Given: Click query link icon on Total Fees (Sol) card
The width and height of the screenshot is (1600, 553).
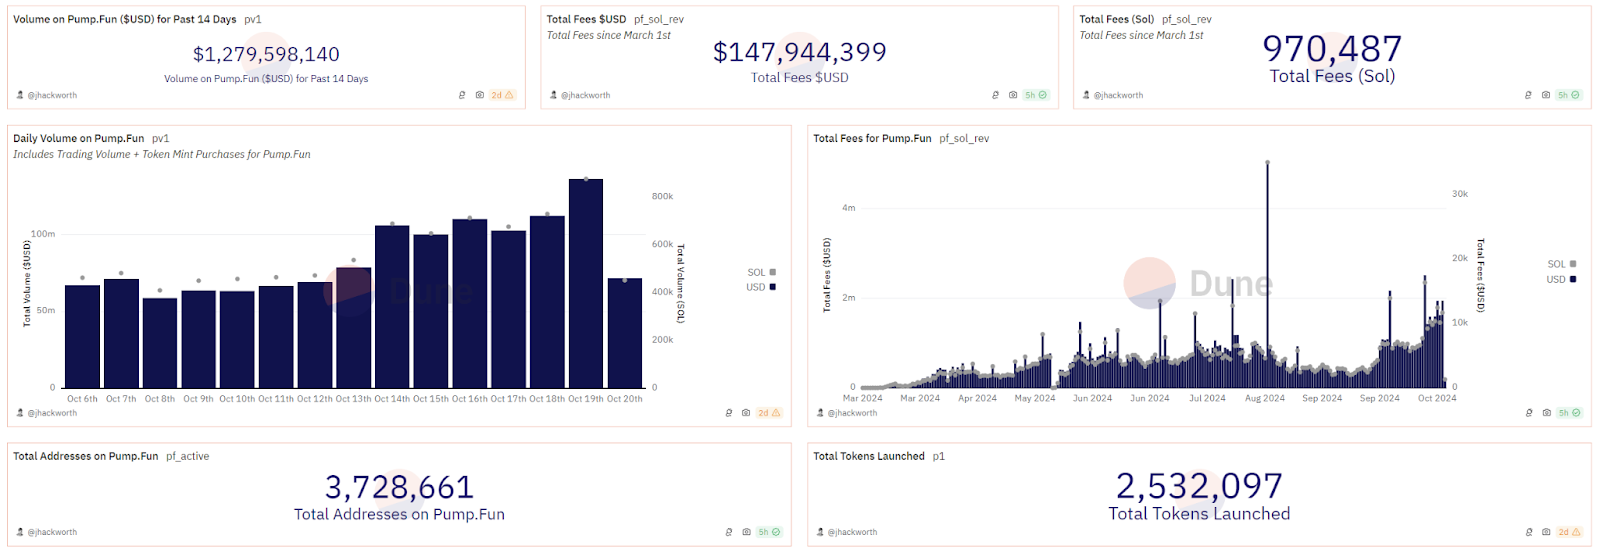Looking at the screenshot, I should (x=1528, y=95).
